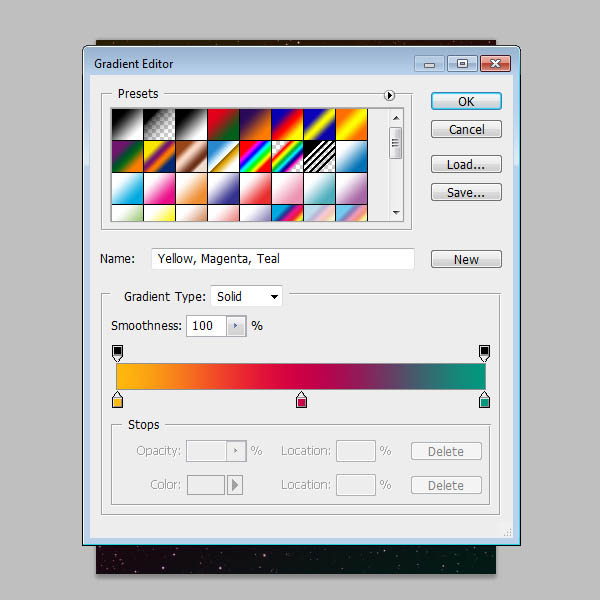Image resolution: width=600 pixels, height=600 pixels.
Task: Click on the gradient preview bar
Action: click(x=301, y=377)
